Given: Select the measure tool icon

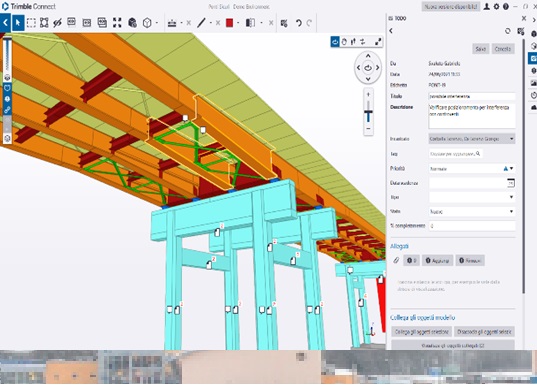Looking at the screenshot, I should click(x=172, y=23).
